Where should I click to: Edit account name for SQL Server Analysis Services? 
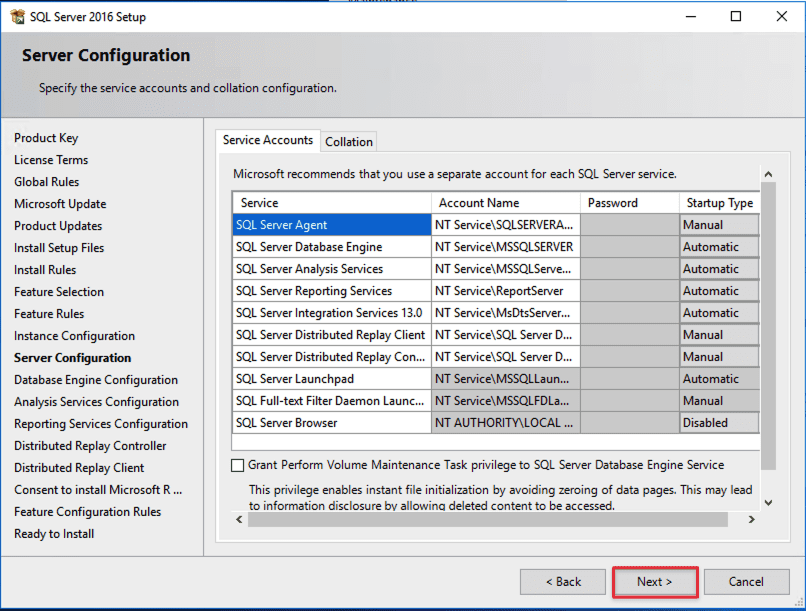pos(505,269)
